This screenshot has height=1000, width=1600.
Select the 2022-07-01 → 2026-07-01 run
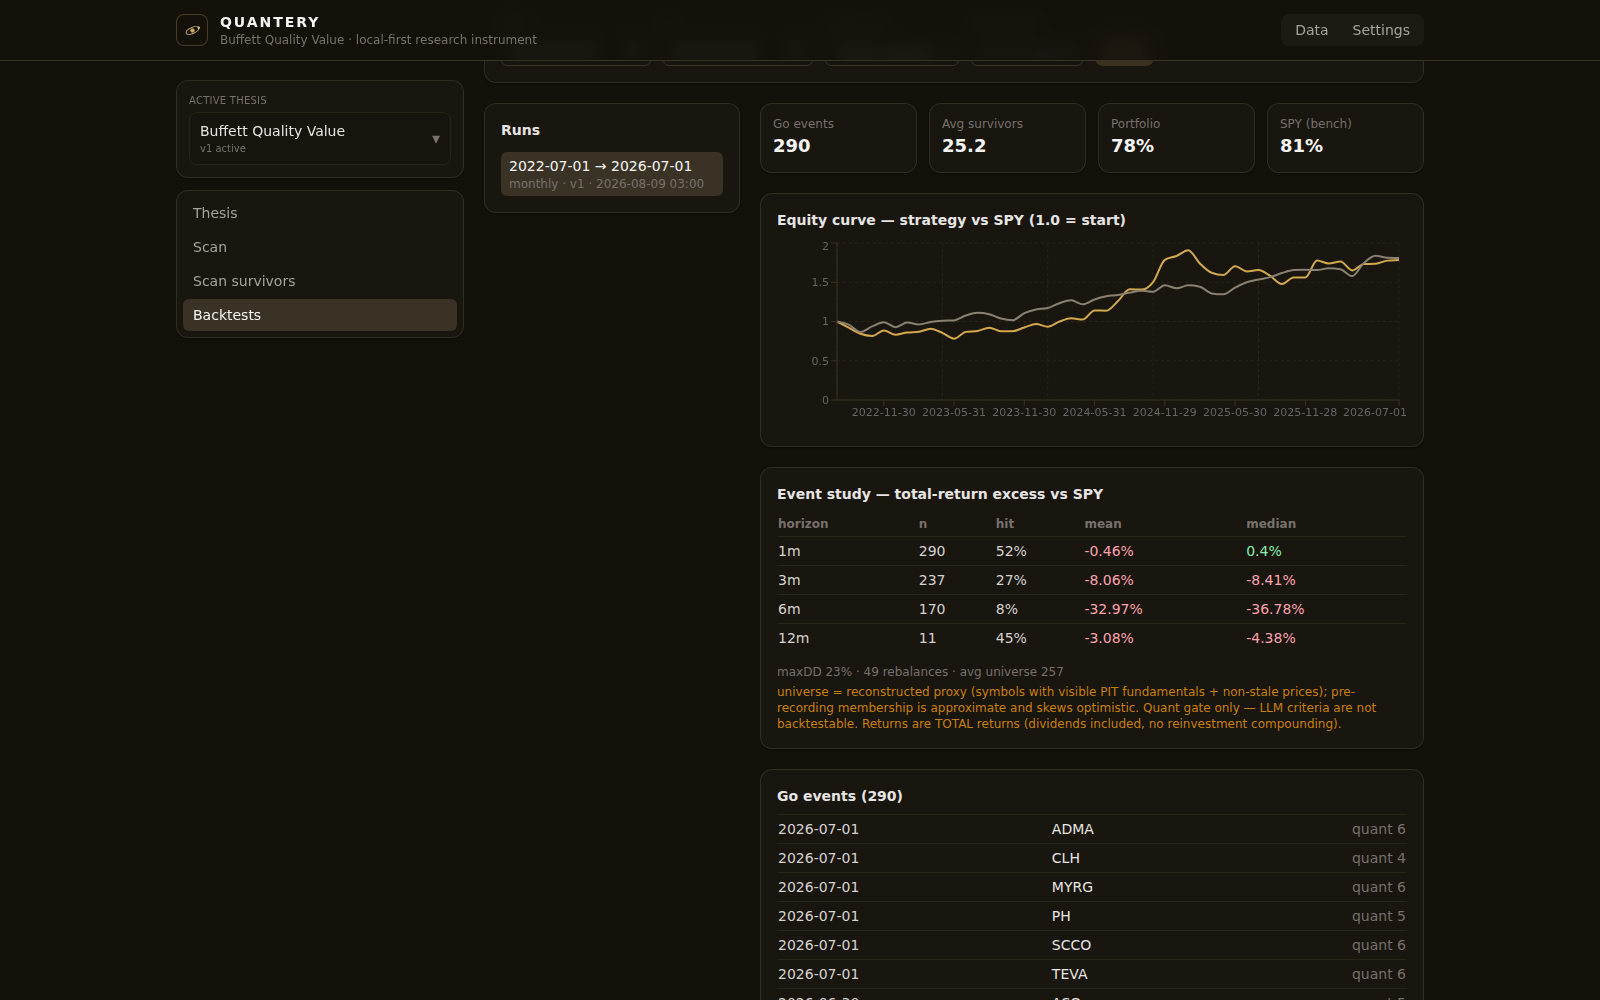coord(612,174)
